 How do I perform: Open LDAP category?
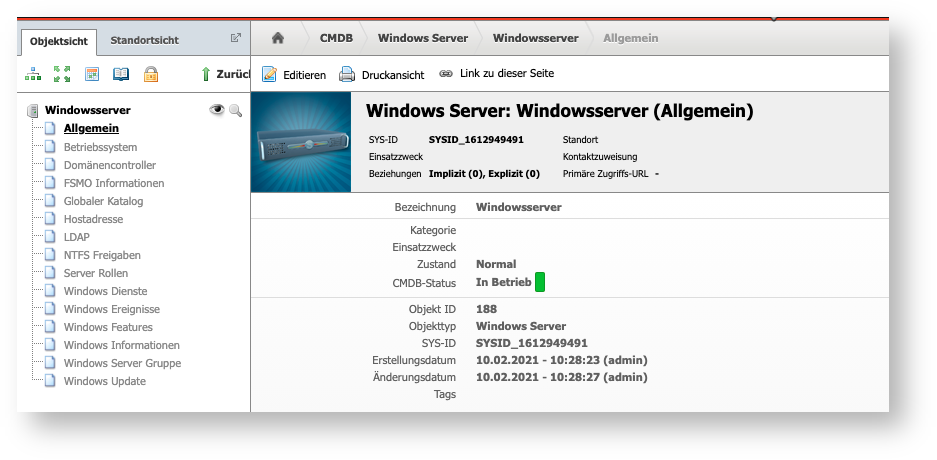76,237
